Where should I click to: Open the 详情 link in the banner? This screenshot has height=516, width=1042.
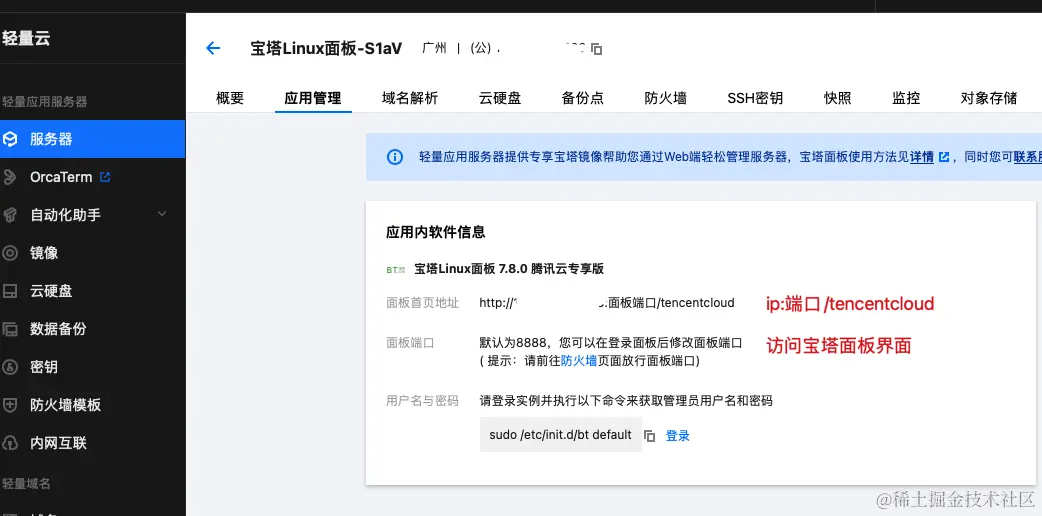pyautogui.click(x=922, y=157)
